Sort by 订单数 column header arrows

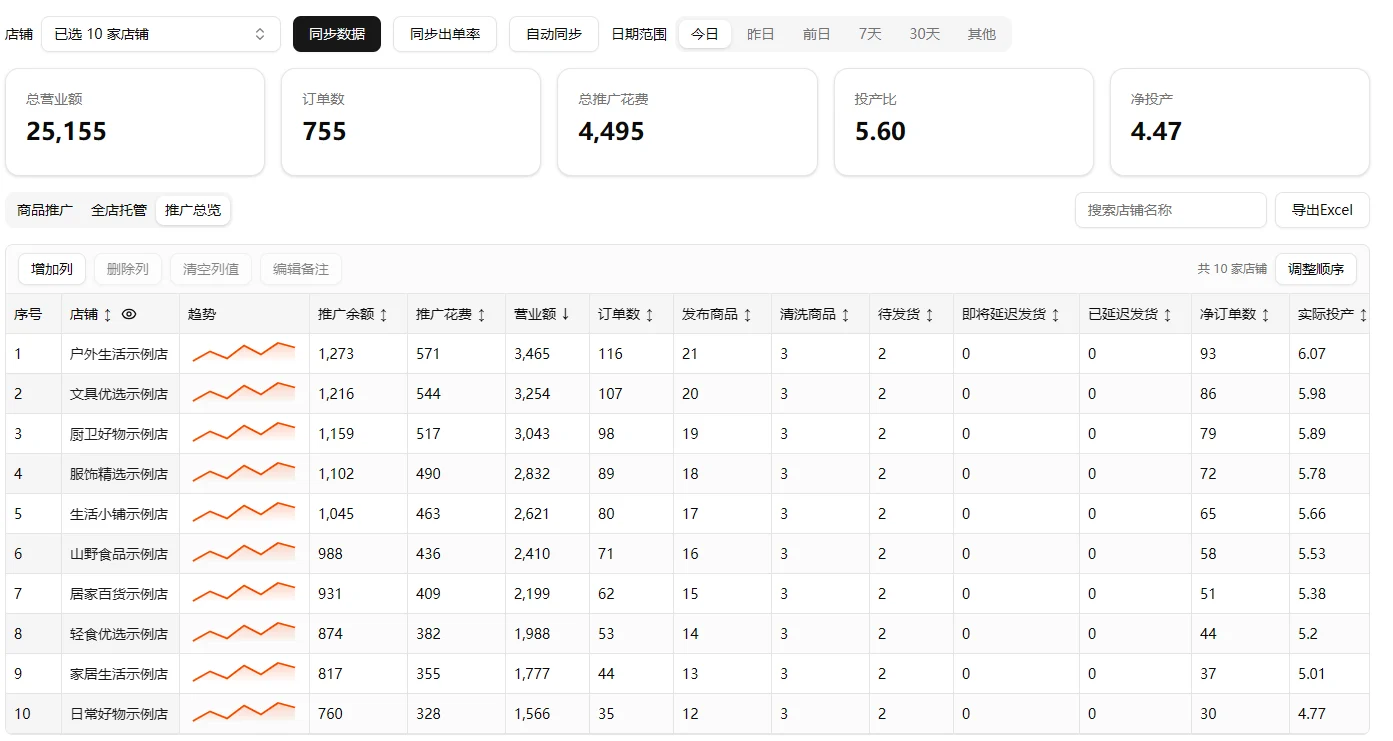pyautogui.click(x=649, y=314)
